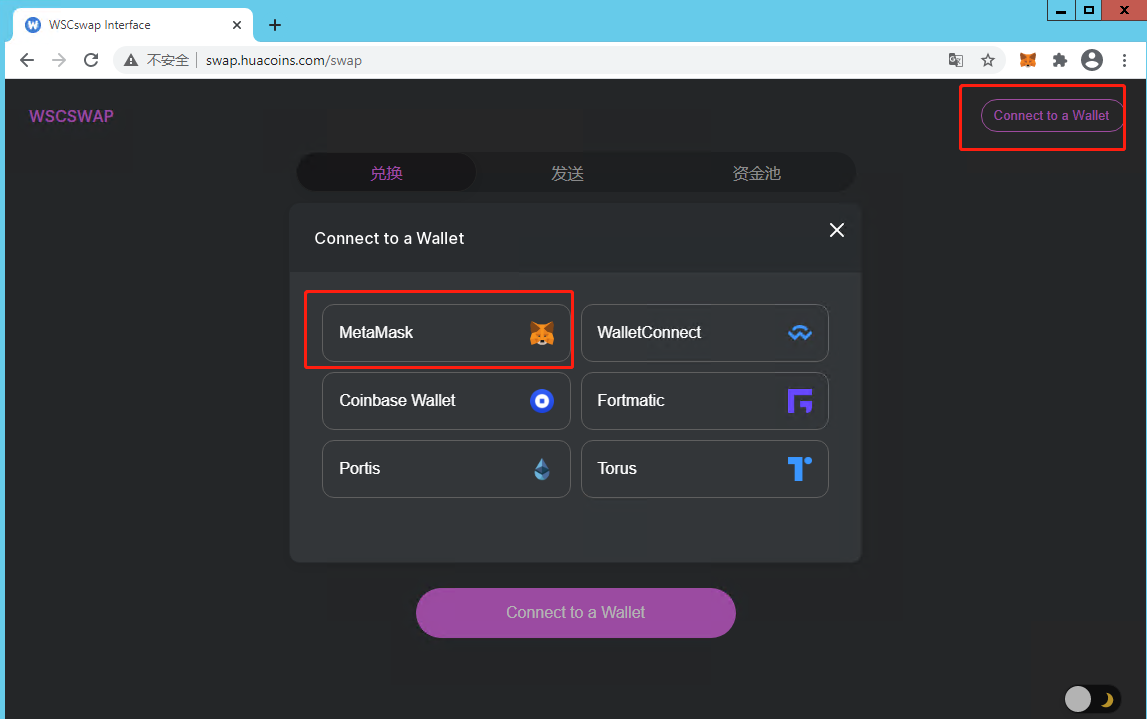The width and height of the screenshot is (1147, 719).
Task: Minimize the browser window
Action: coord(1061,10)
